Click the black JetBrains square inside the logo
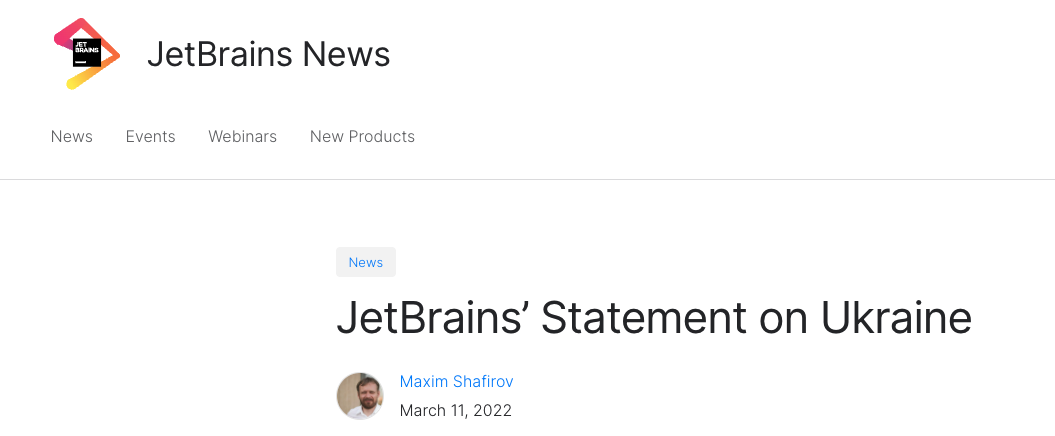 tap(86, 53)
